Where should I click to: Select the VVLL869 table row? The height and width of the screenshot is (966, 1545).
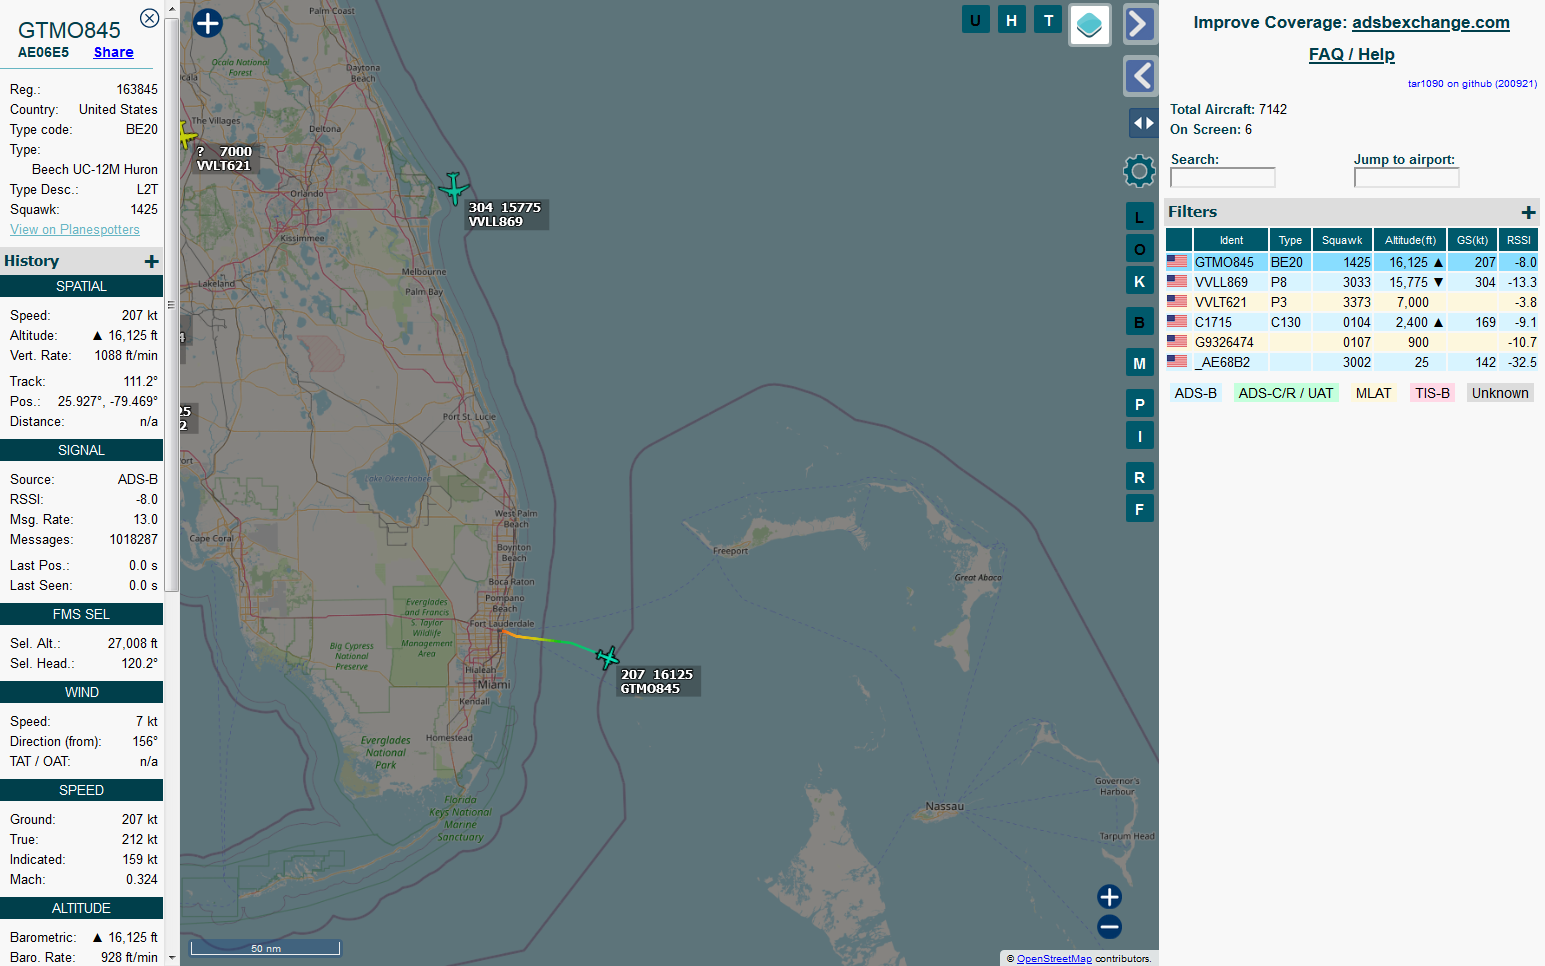(1352, 282)
